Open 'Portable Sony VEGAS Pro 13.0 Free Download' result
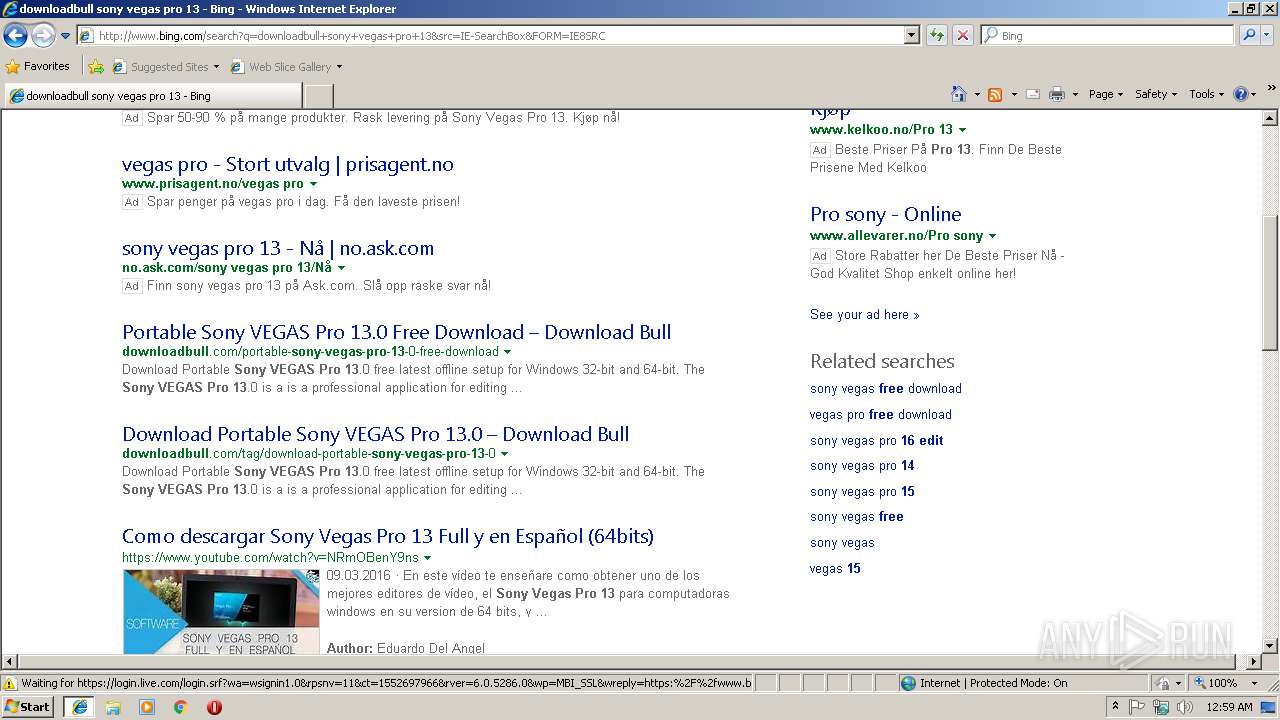Screen dimensions: 1280x720 tap(396, 332)
